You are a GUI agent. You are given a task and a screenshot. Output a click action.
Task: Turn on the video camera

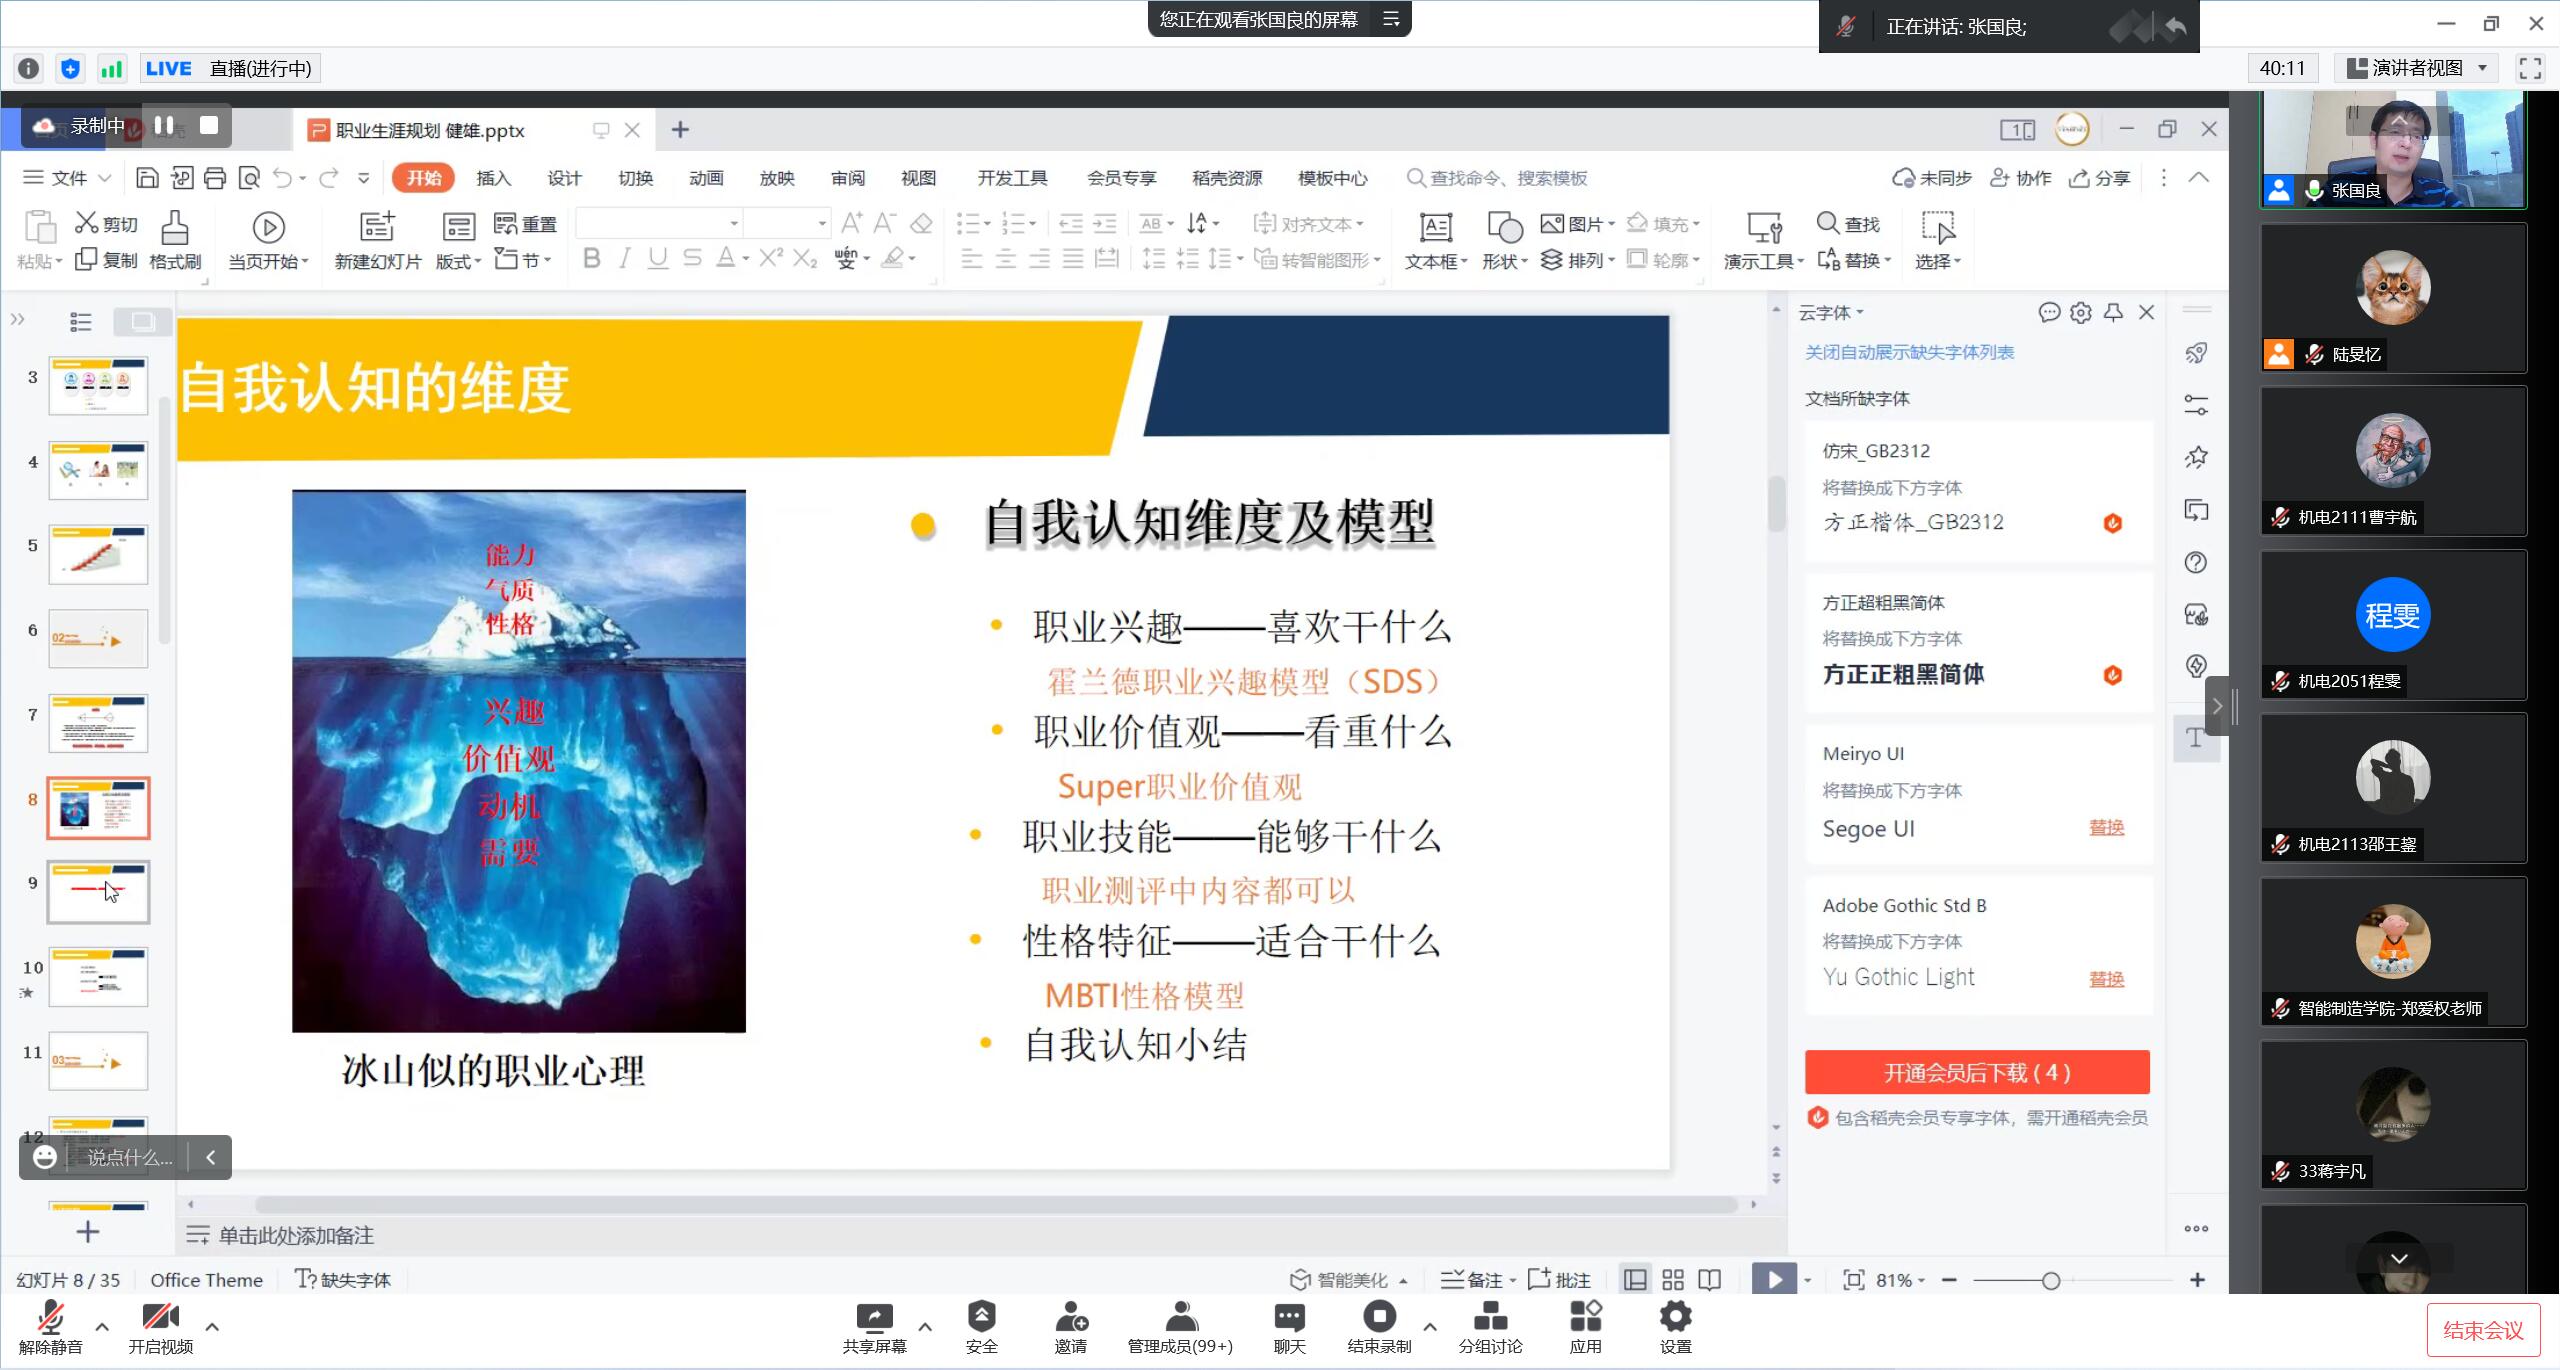pos(160,1318)
